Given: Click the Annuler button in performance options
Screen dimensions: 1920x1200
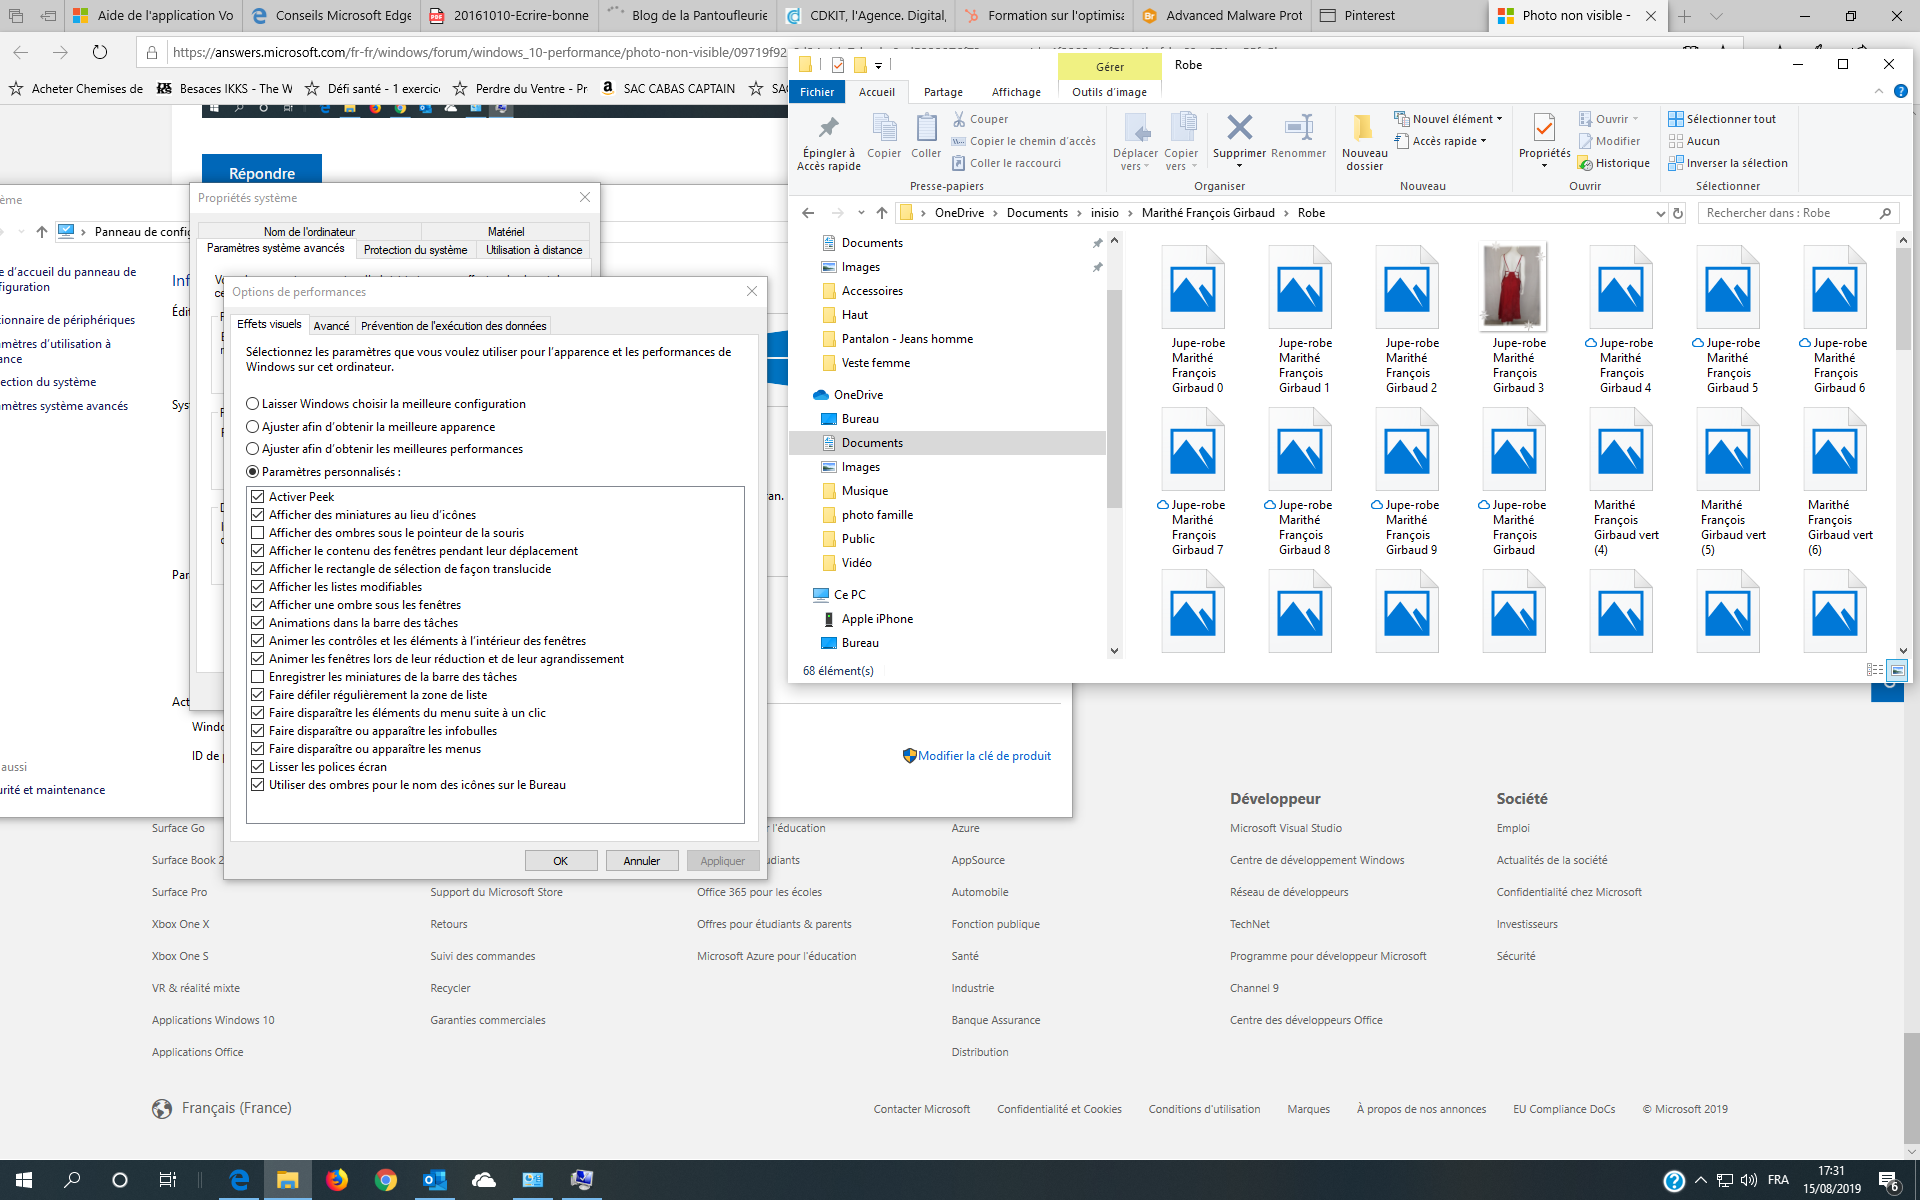Looking at the screenshot, I should click(641, 861).
